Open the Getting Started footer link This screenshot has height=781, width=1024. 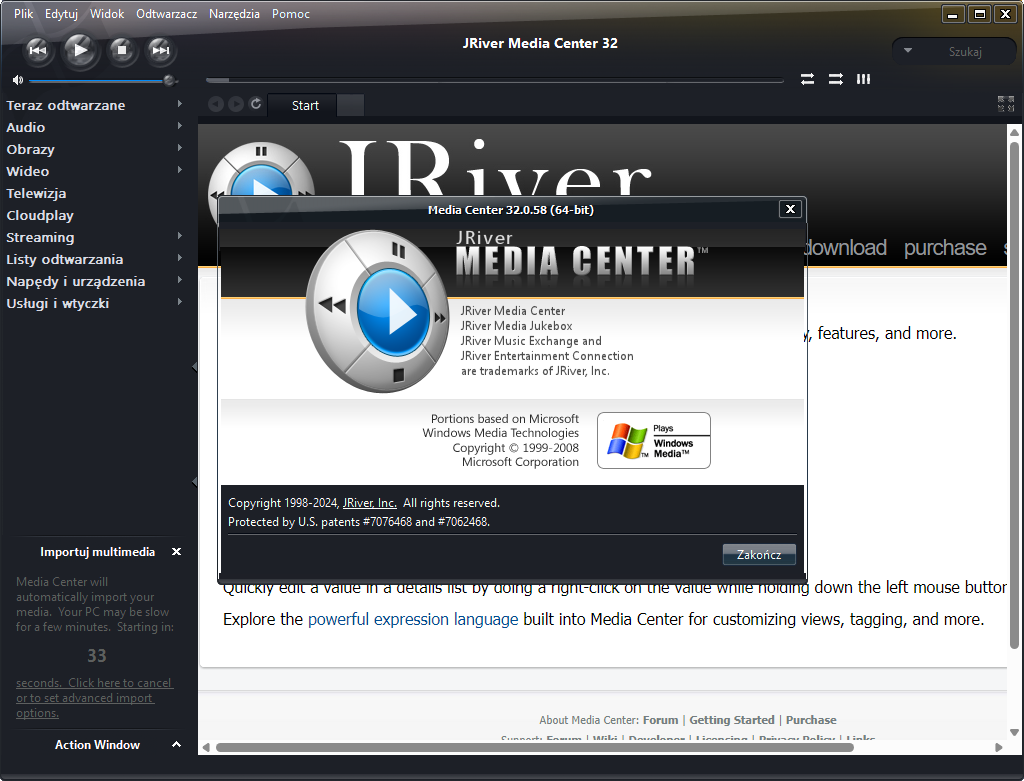click(731, 720)
